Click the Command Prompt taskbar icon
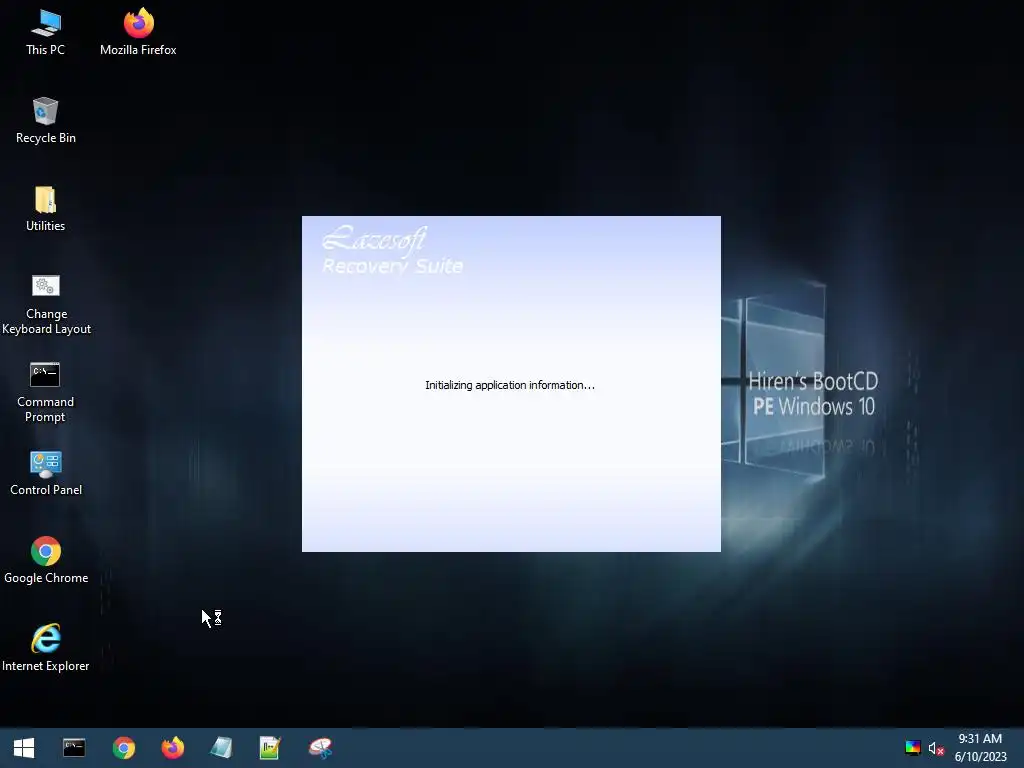Screen dimensions: 1024x768 74,748
